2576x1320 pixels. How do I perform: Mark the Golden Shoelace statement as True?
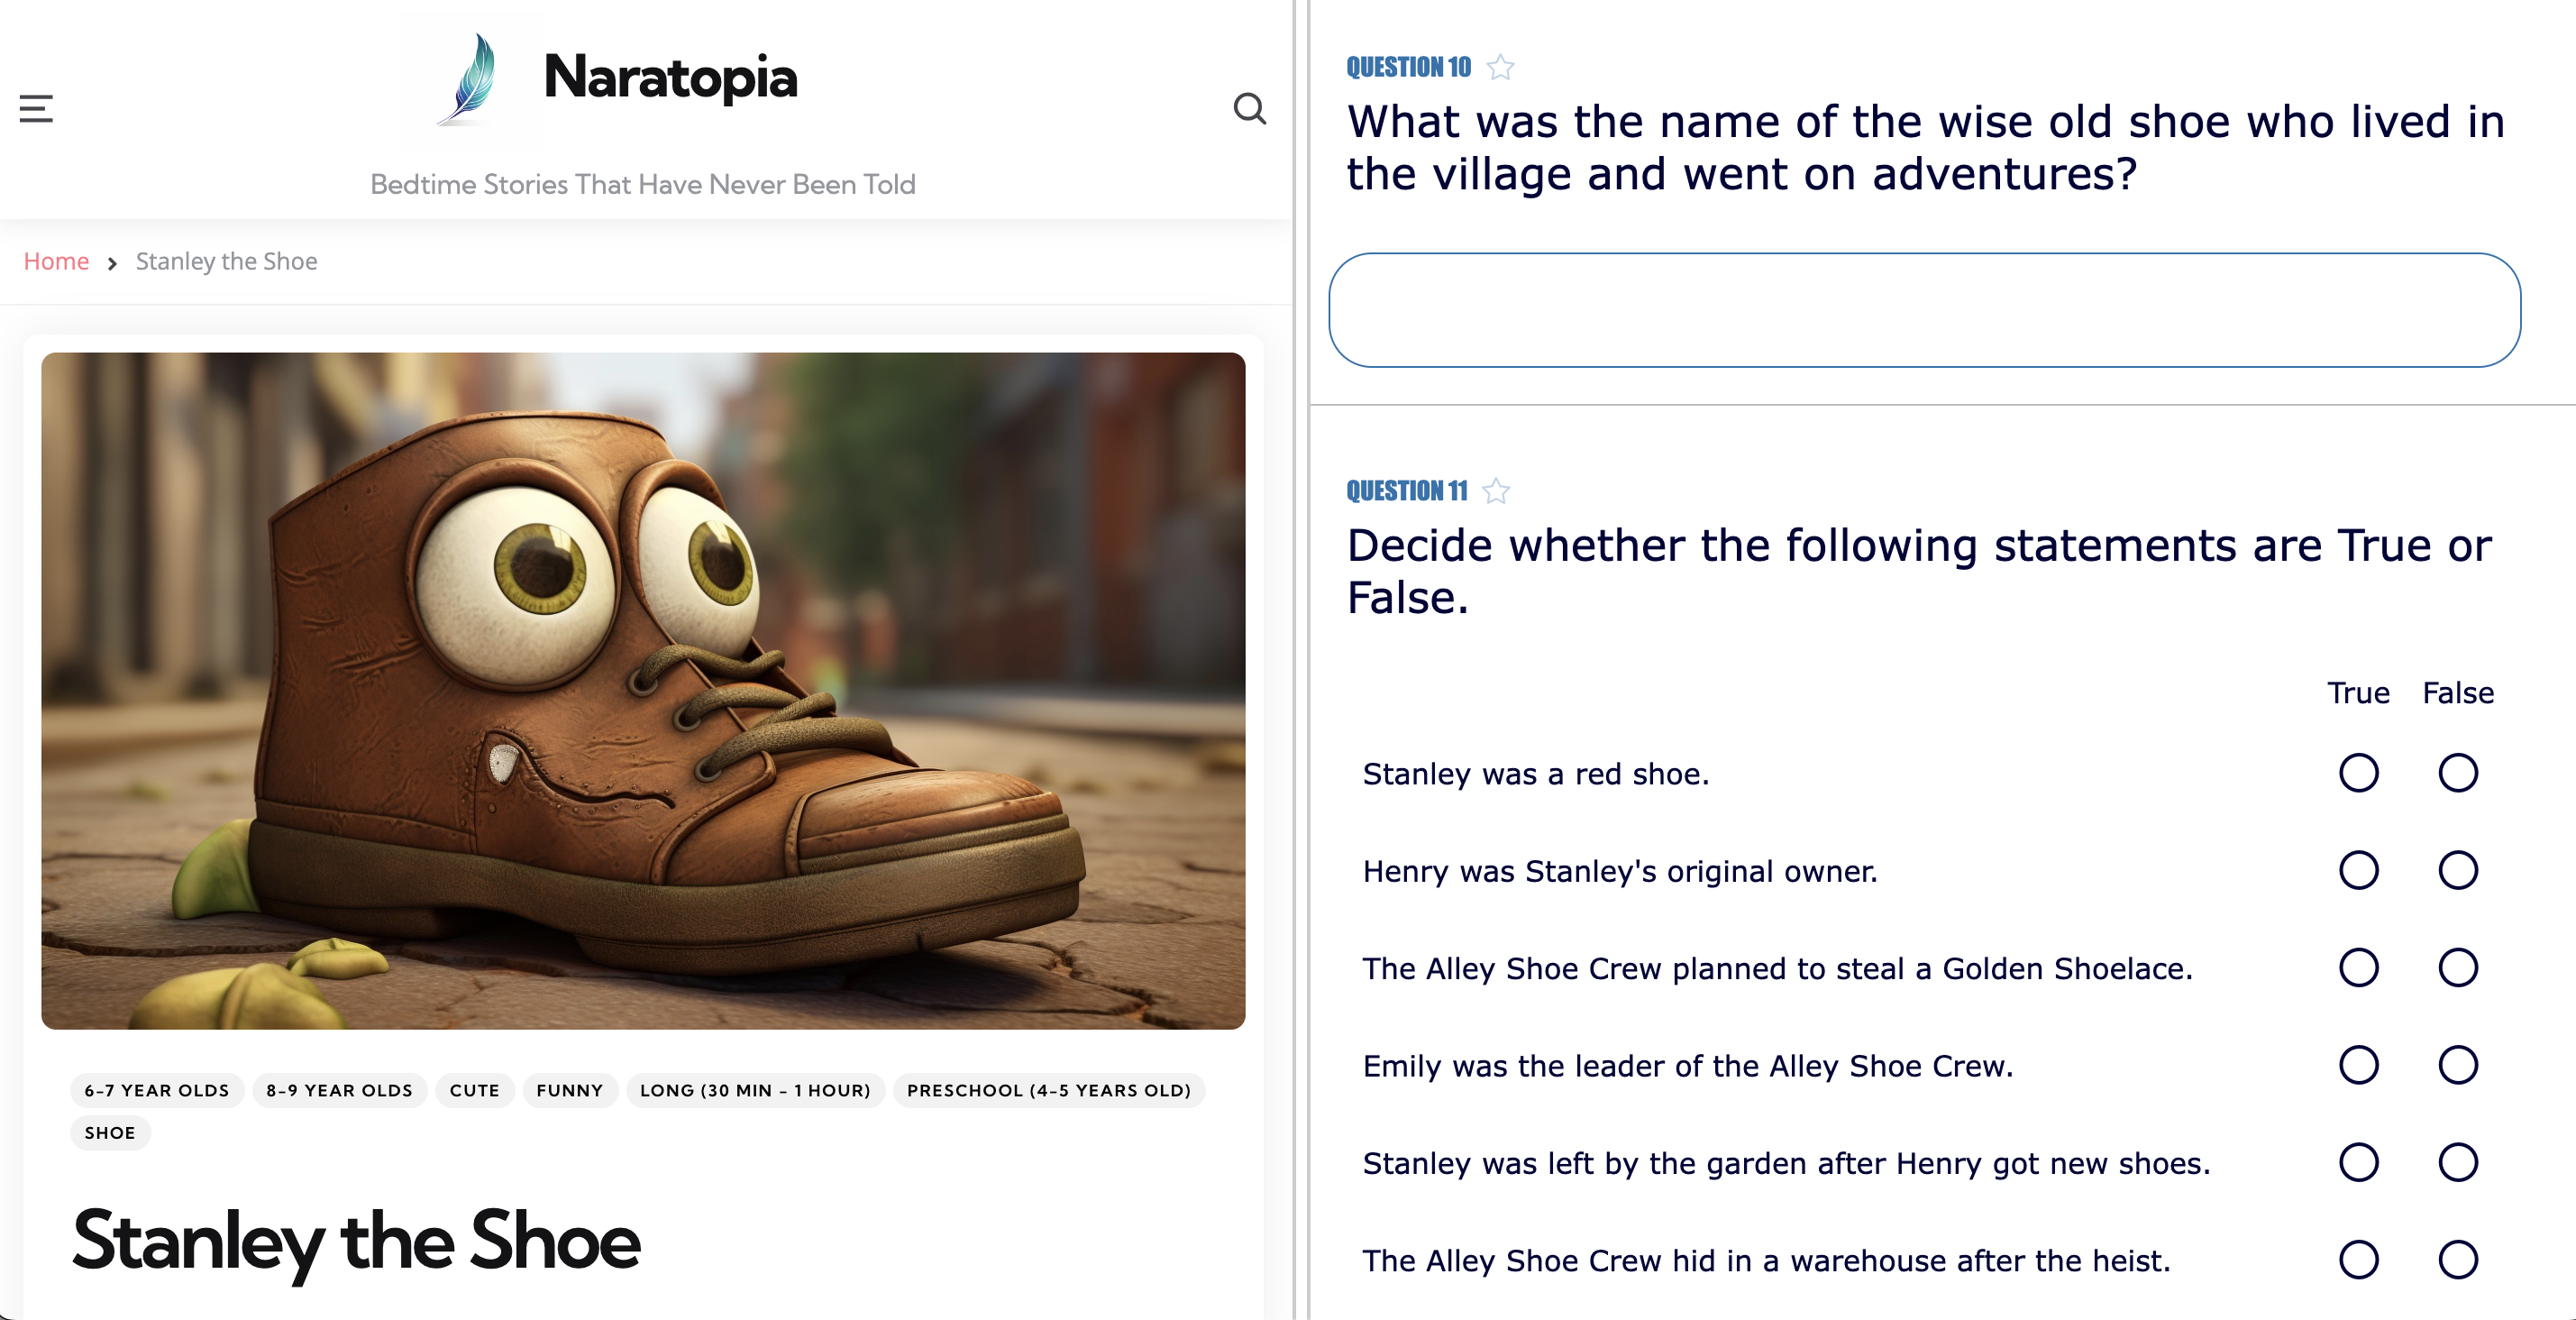(x=2359, y=967)
